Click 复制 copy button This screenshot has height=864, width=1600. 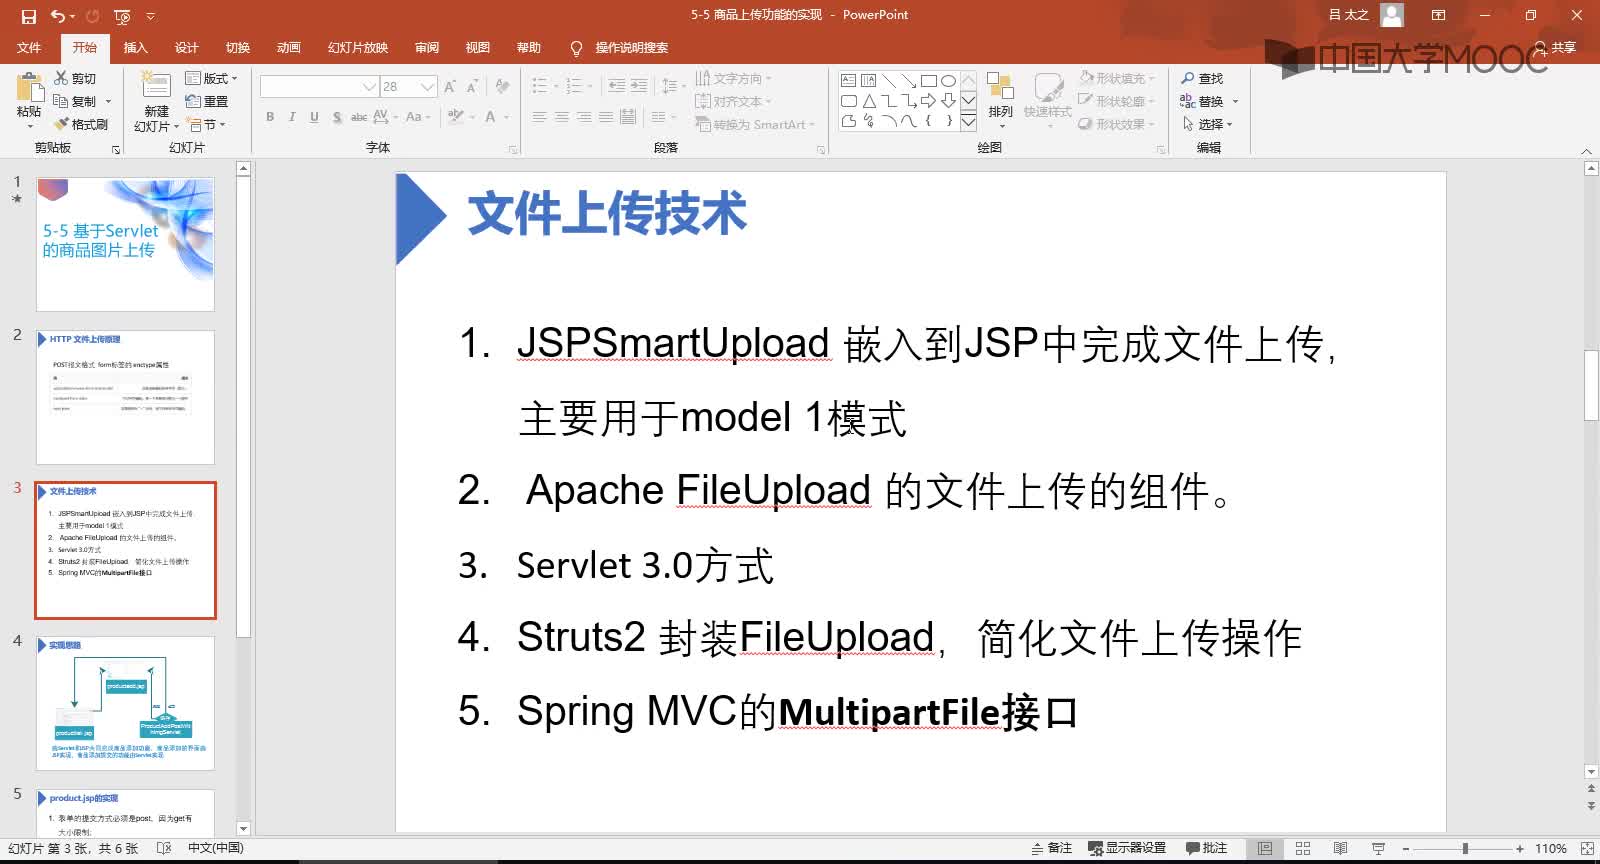click(x=76, y=101)
